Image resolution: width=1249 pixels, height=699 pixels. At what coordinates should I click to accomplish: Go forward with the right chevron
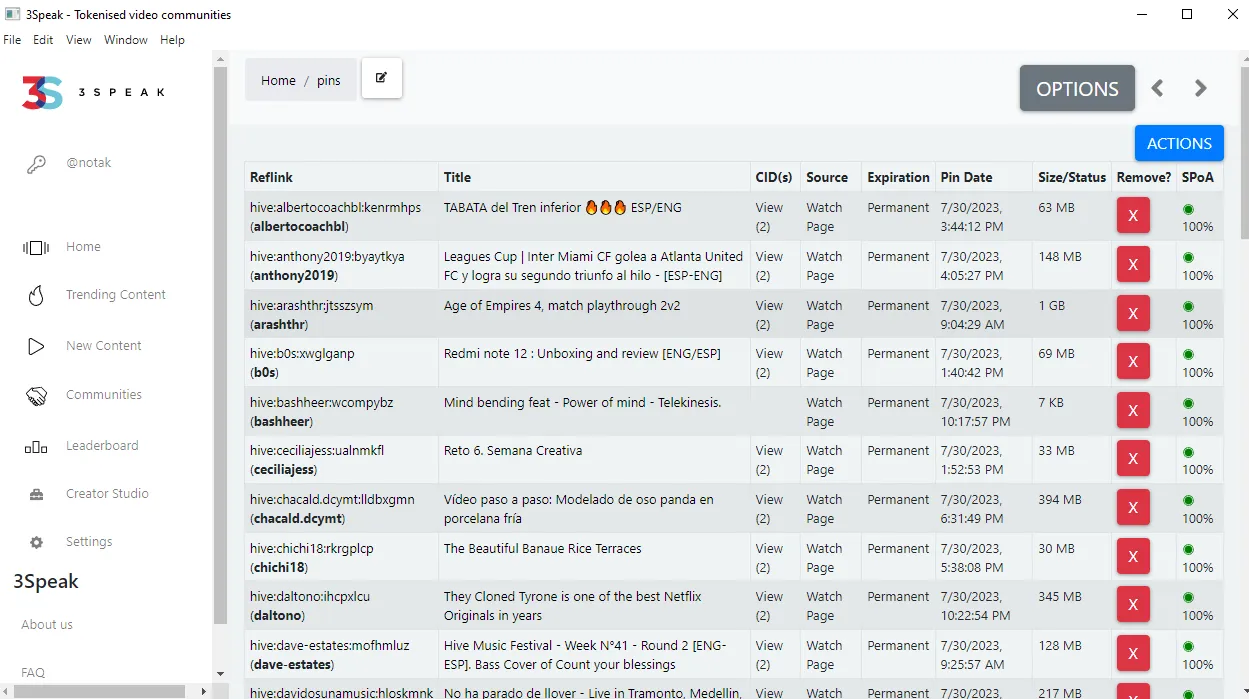click(1201, 88)
